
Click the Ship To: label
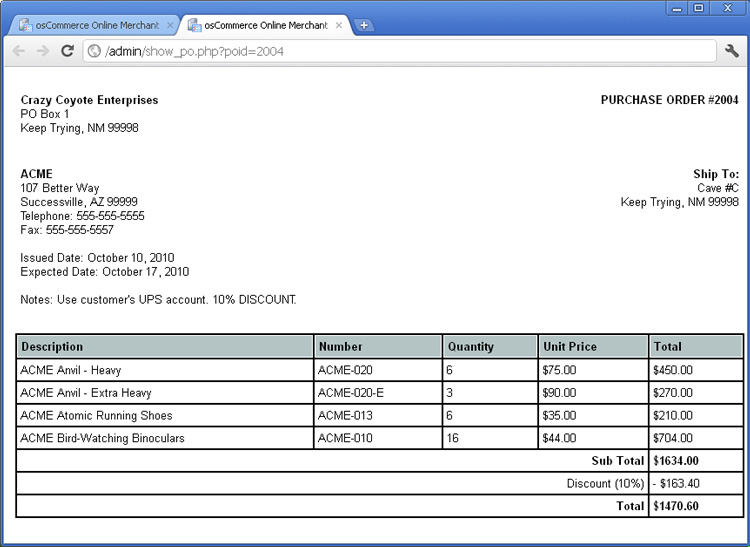[716, 174]
